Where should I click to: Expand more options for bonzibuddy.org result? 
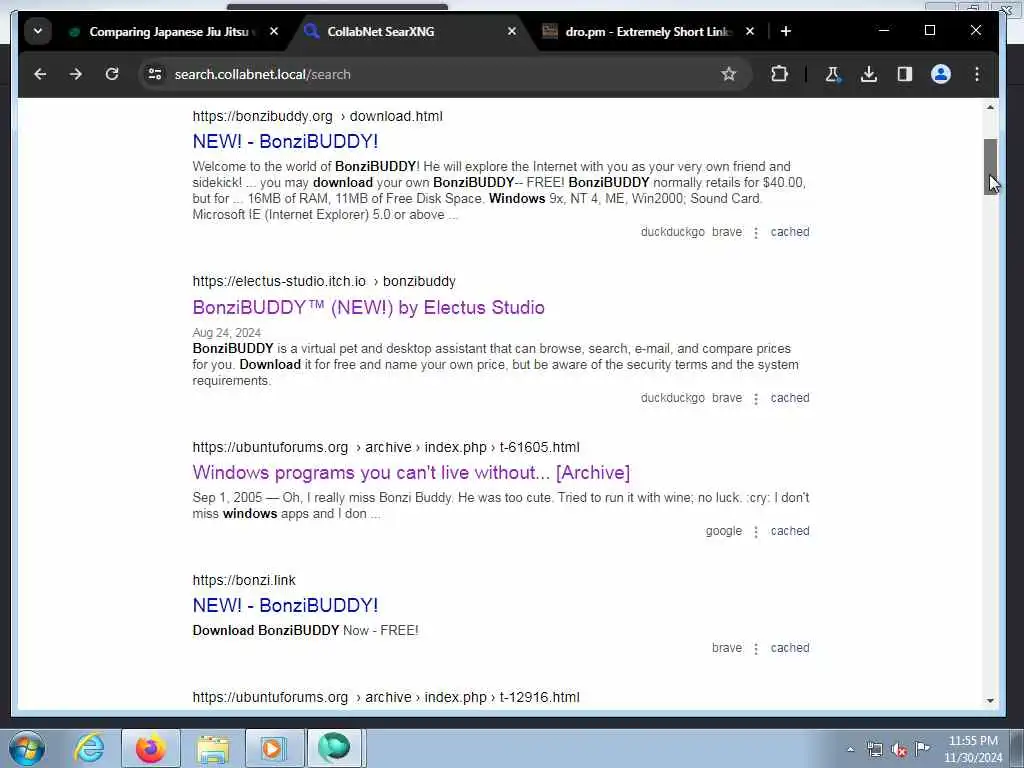click(x=756, y=232)
